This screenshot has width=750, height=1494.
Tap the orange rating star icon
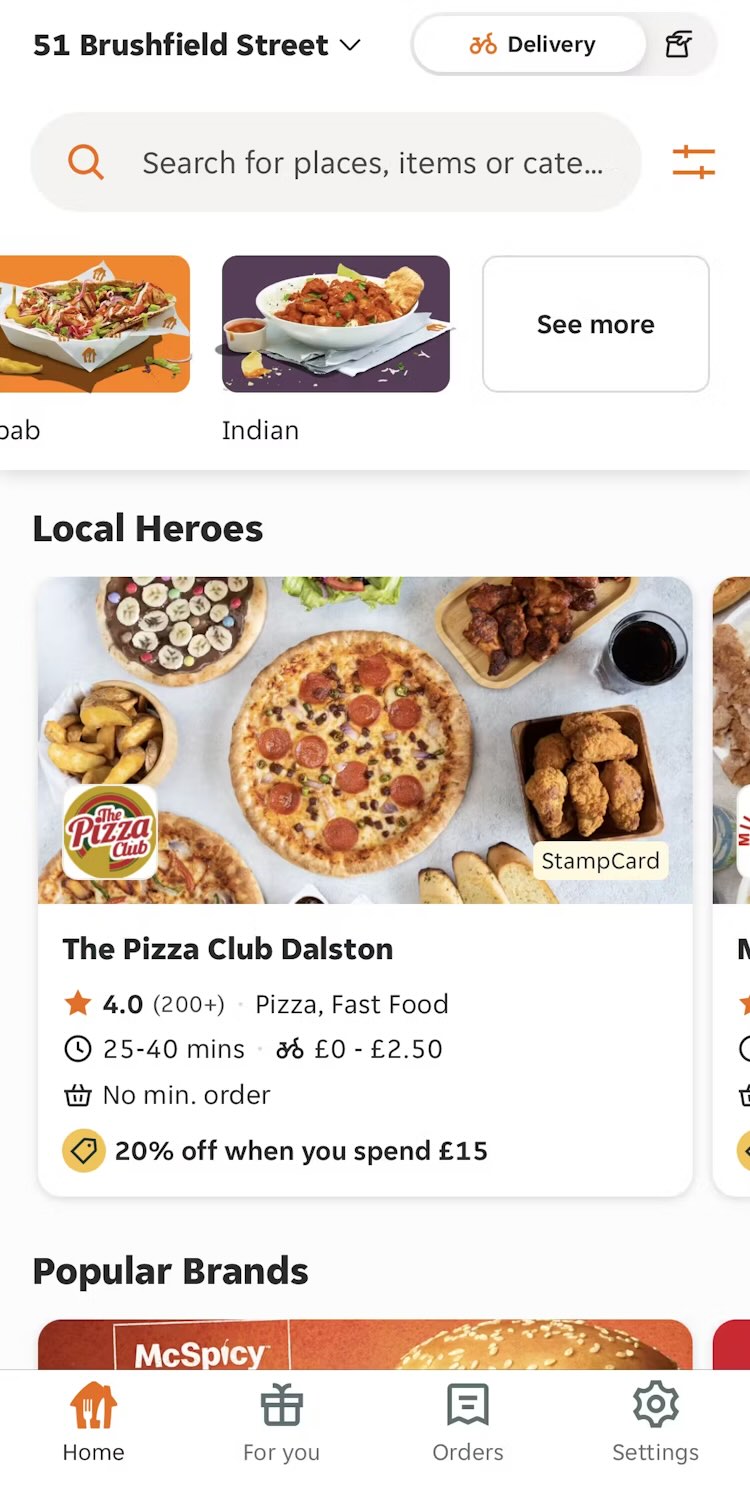(x=78, y=1004)
